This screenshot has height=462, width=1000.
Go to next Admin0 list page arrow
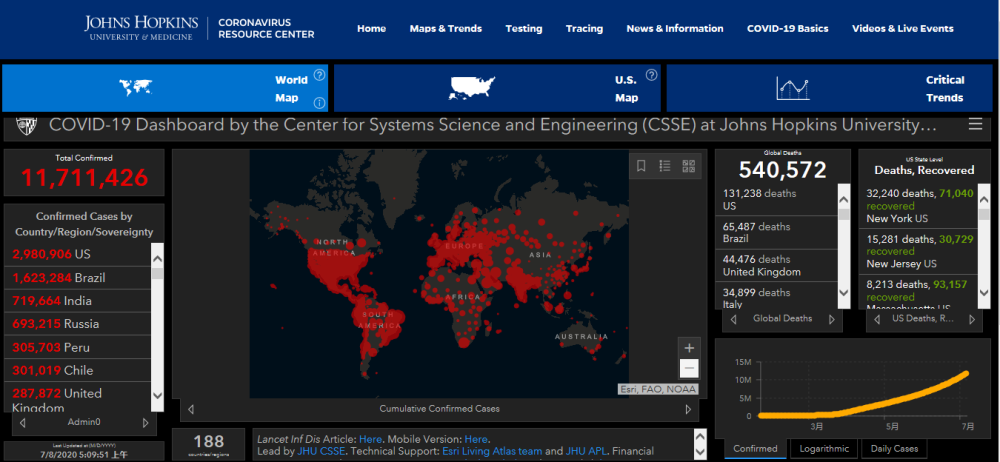[x=145, y=422]
